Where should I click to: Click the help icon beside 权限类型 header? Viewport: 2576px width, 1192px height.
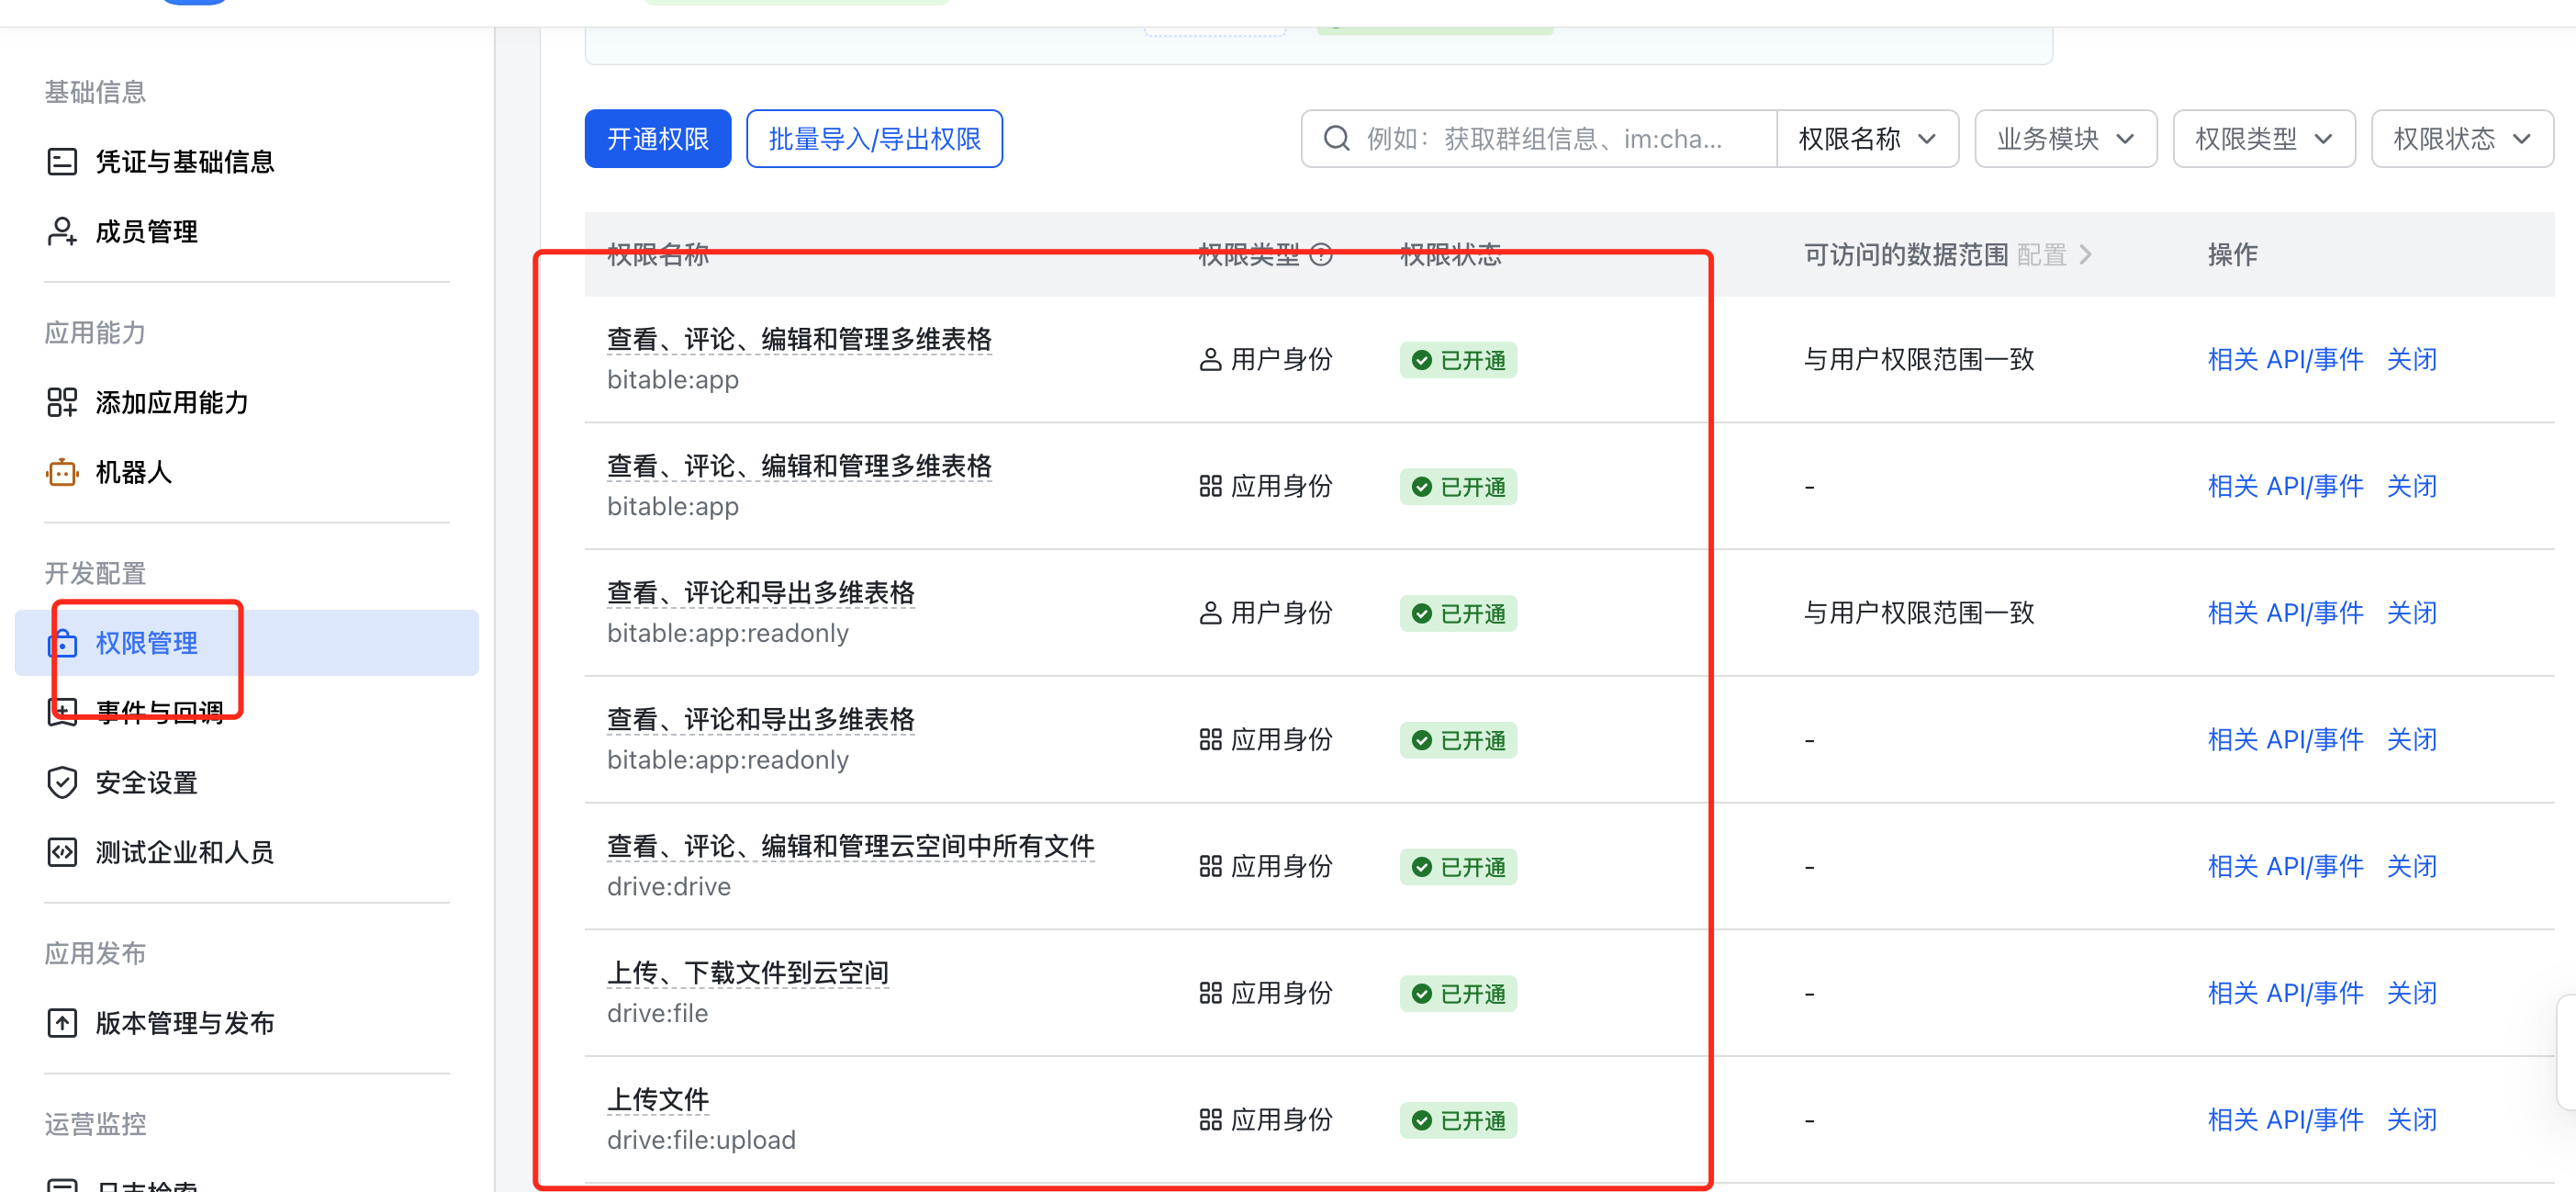click(x=1321, y=254)
